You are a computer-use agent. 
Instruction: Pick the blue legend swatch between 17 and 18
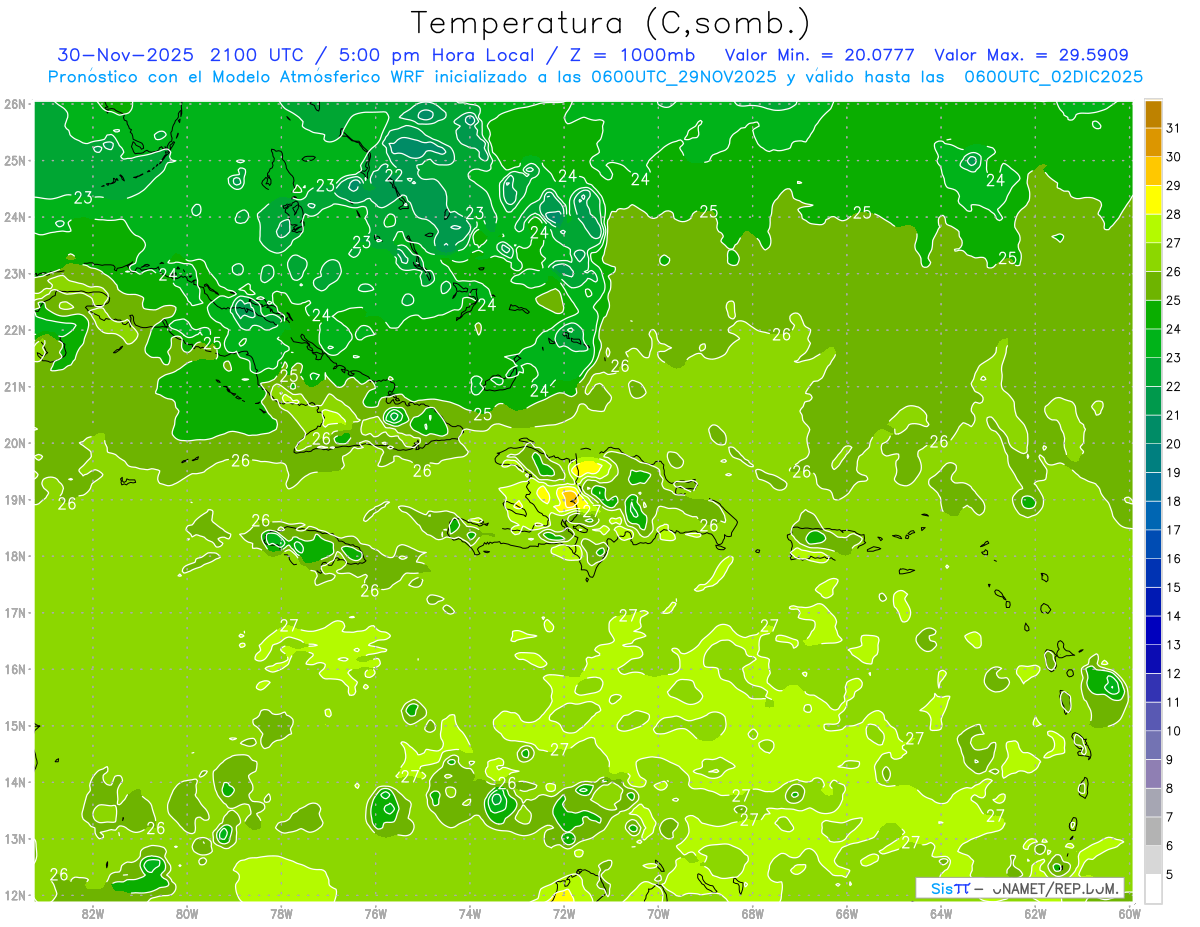(x=1153, y=516)
